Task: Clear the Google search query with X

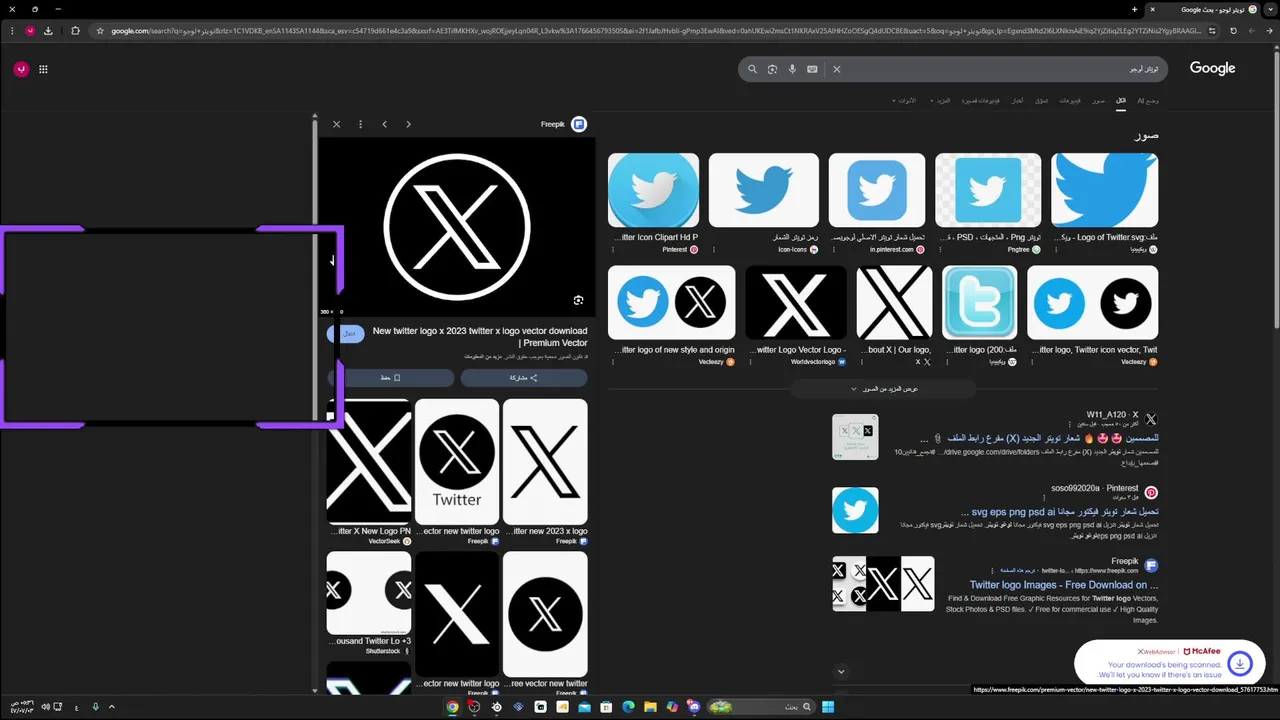Action: [837, 69]
